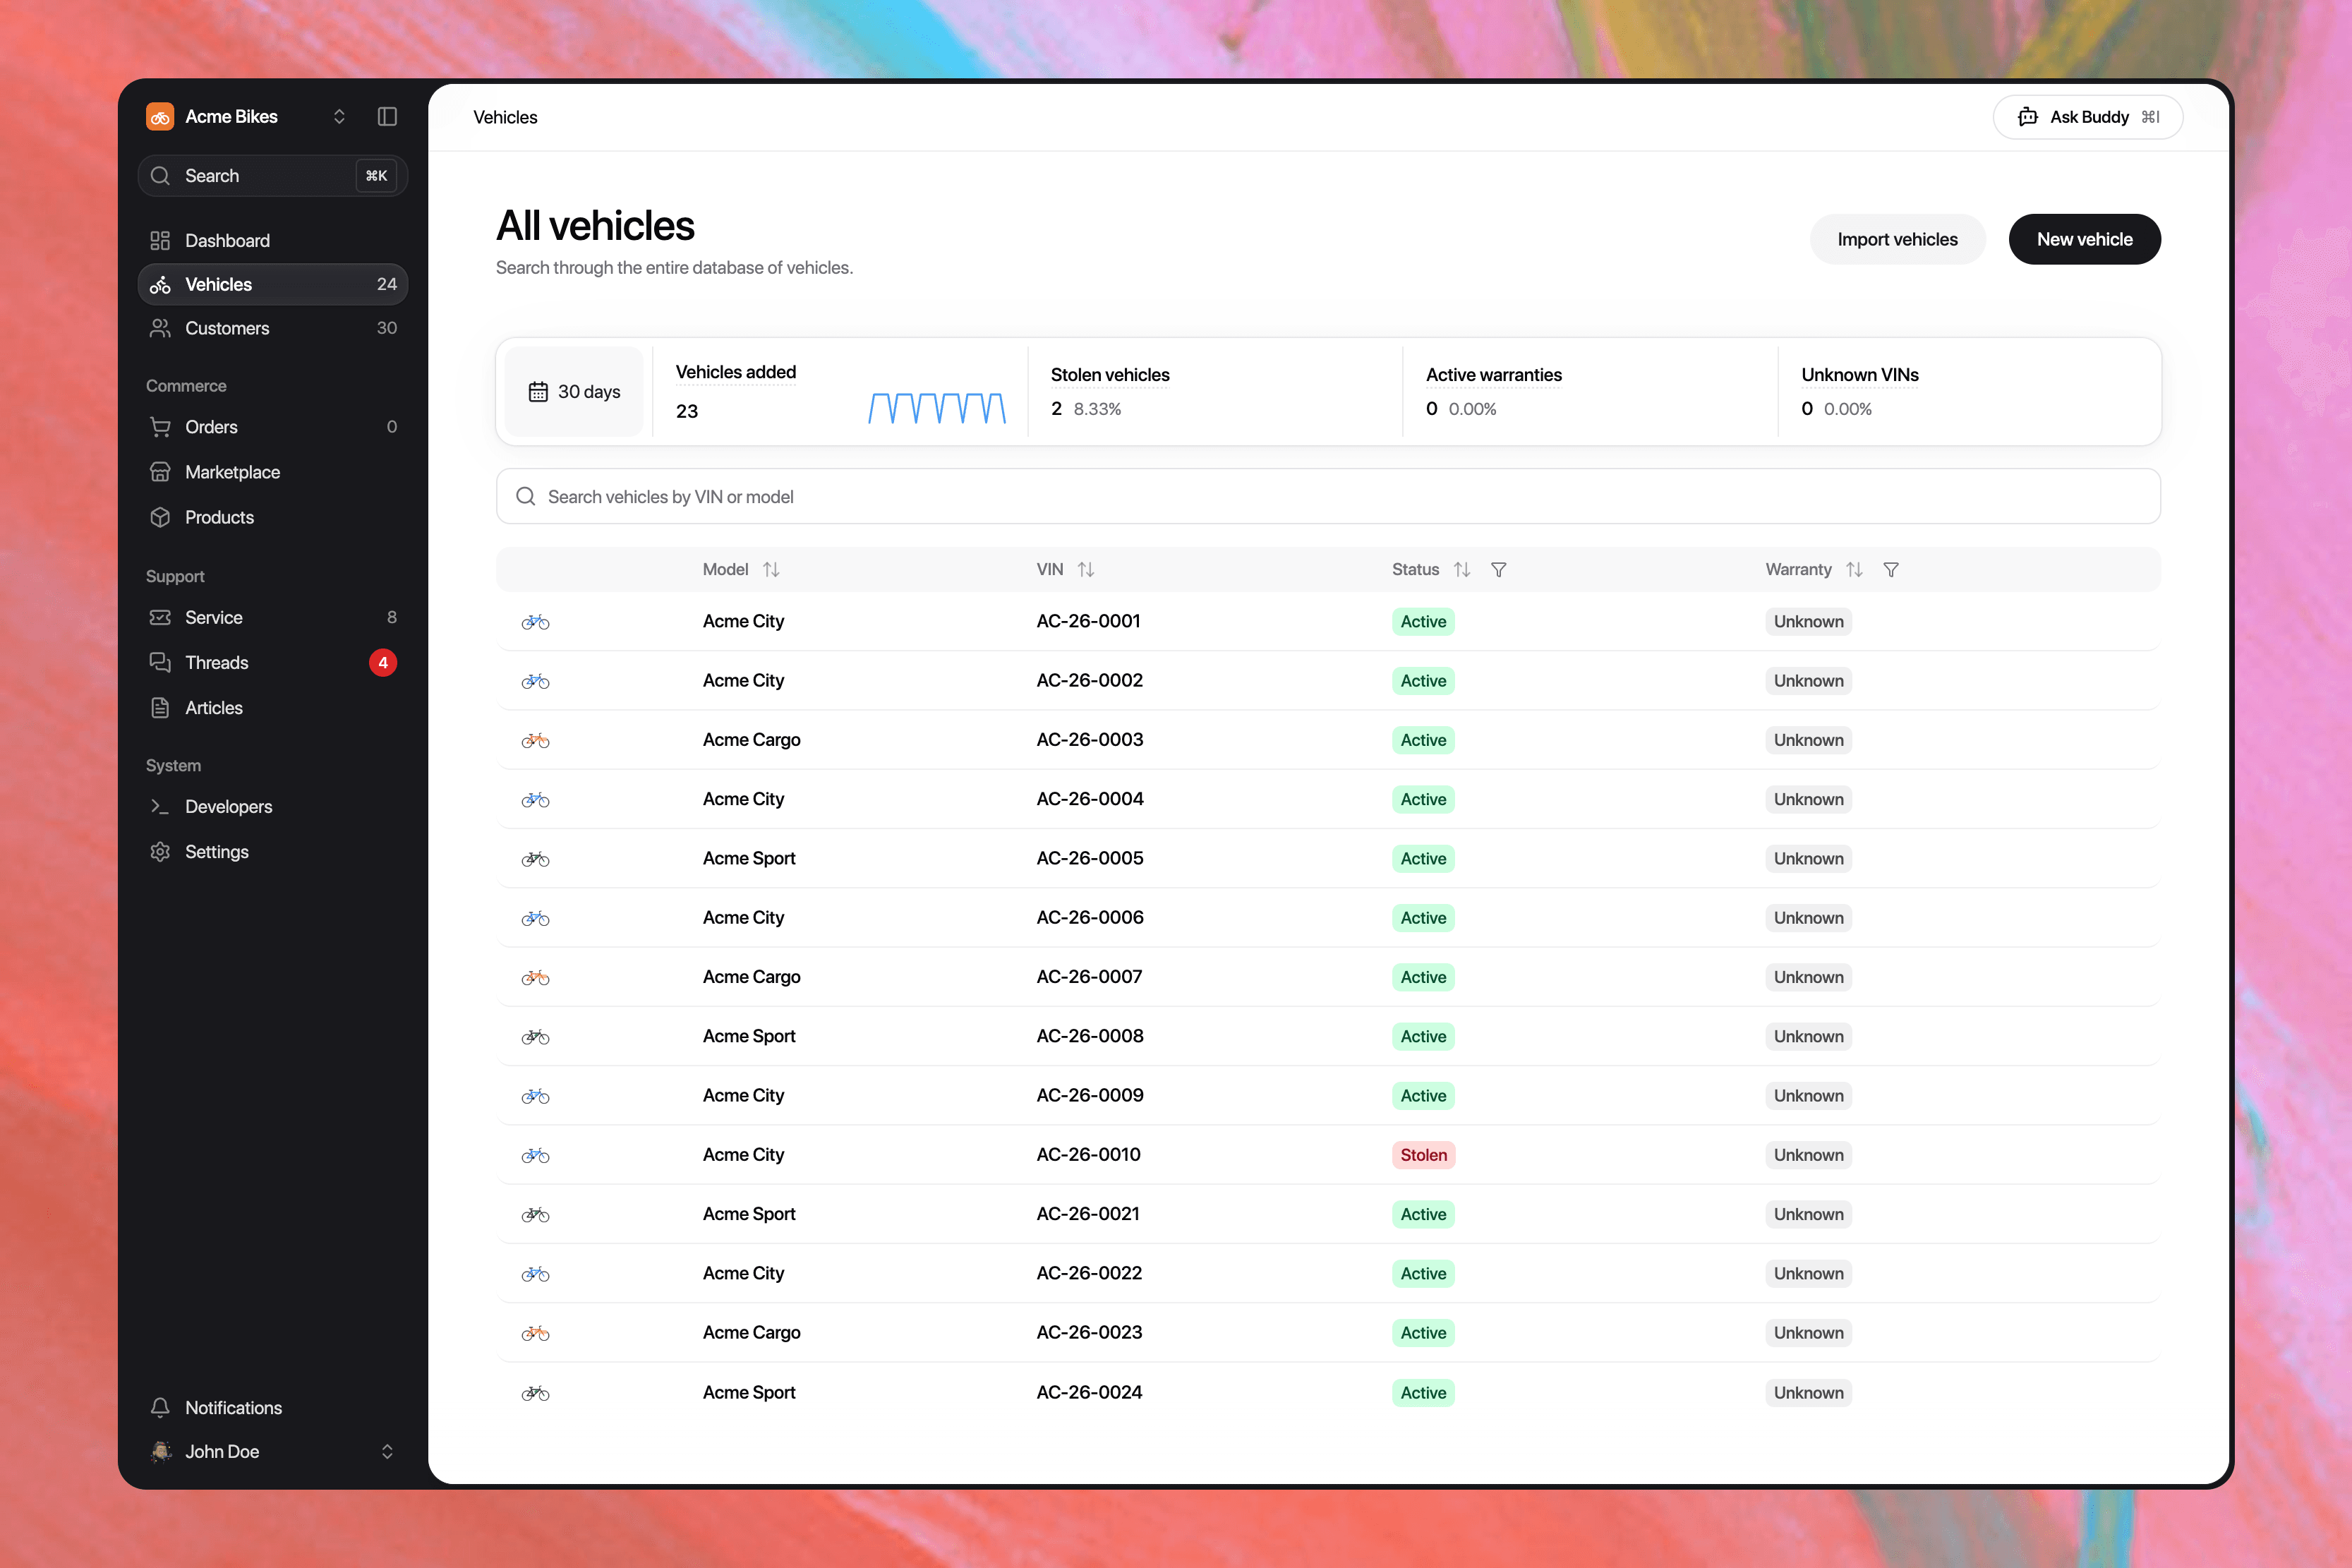Click the bike icon in the AC-26-0007 row
2352x1568 pixels.
(x=535, y=977)
